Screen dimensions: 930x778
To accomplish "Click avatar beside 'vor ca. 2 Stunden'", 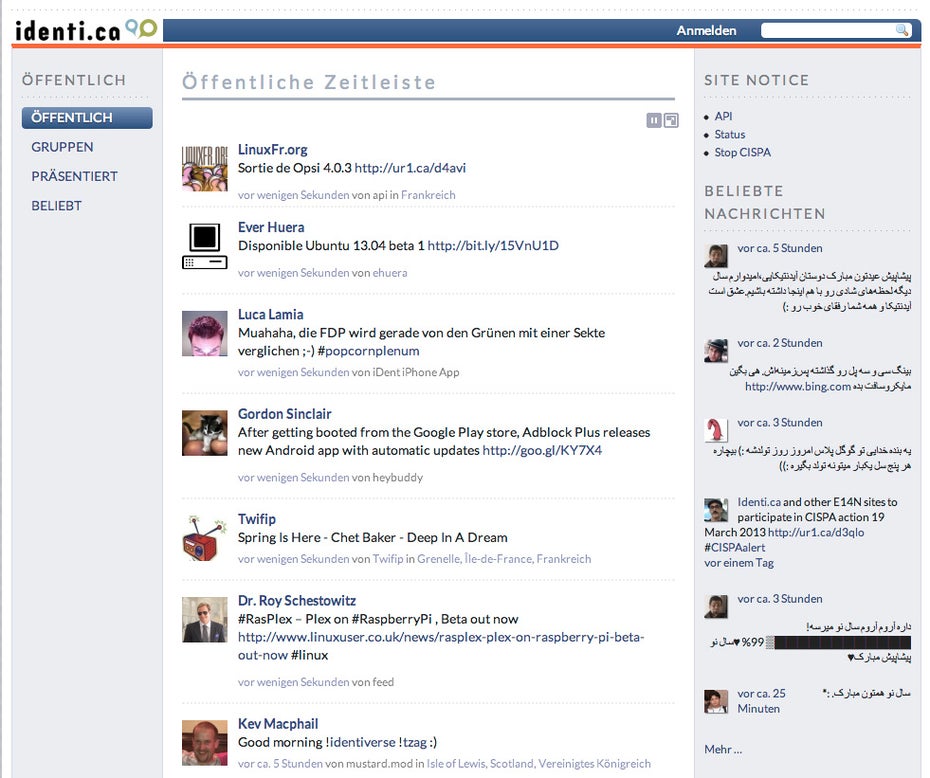I will (x=716, y=350).
